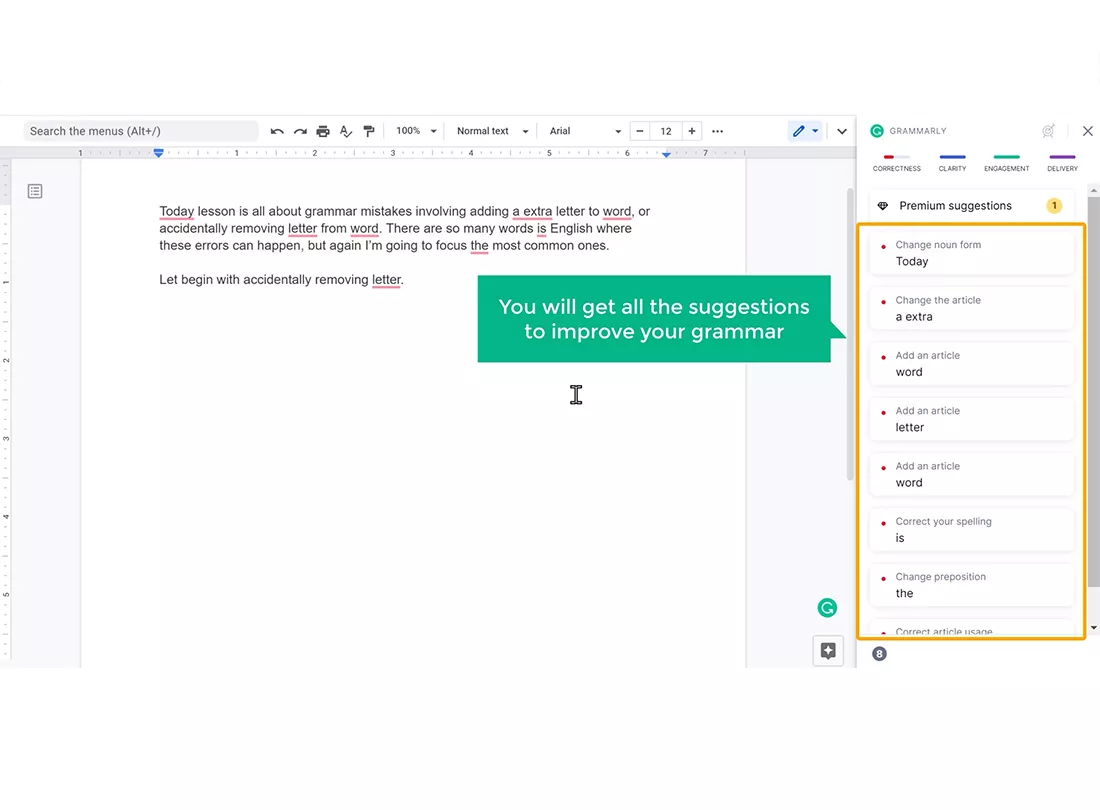The image size is (1100, 810).
Task: Click underlined 'letter' in last paragraph
Action: click(x=386, y=280)
